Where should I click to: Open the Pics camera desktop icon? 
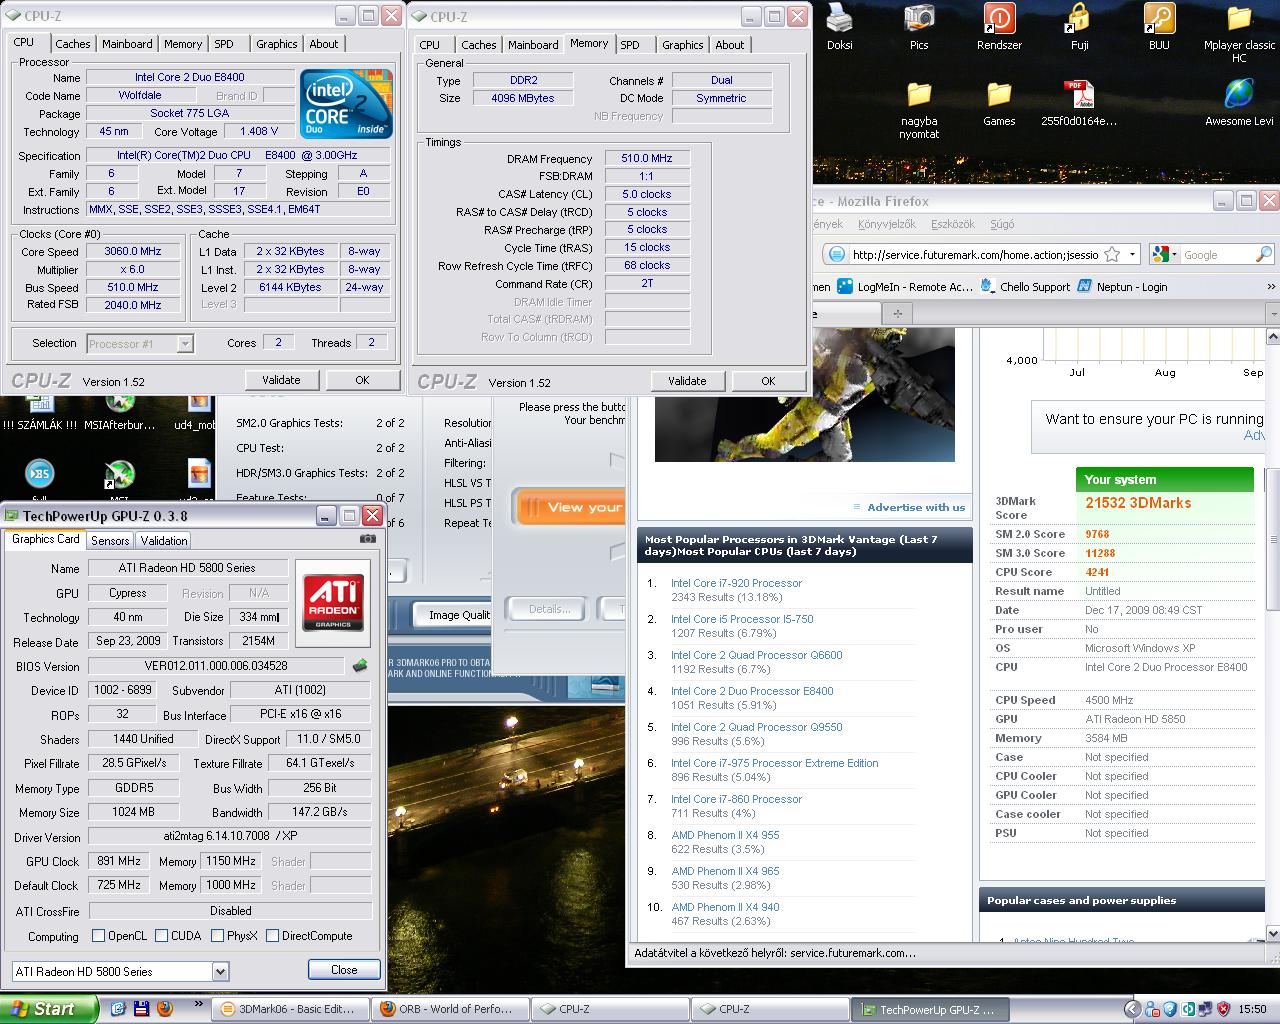[919, 18]
